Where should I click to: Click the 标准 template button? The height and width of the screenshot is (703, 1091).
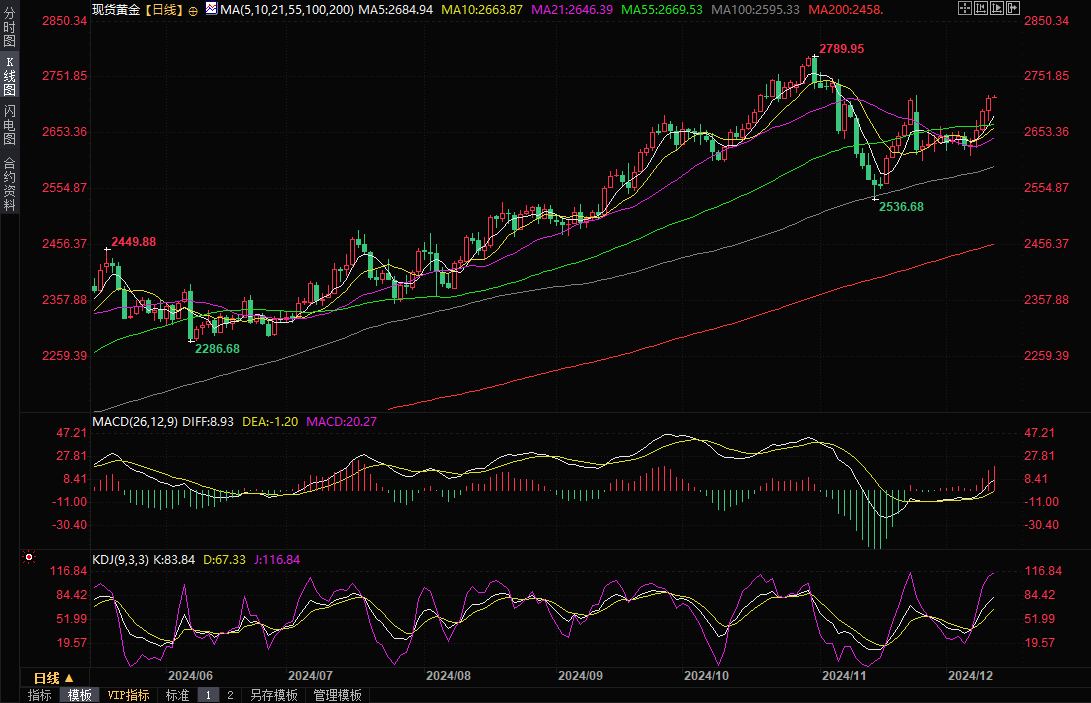tap(177, 695)
